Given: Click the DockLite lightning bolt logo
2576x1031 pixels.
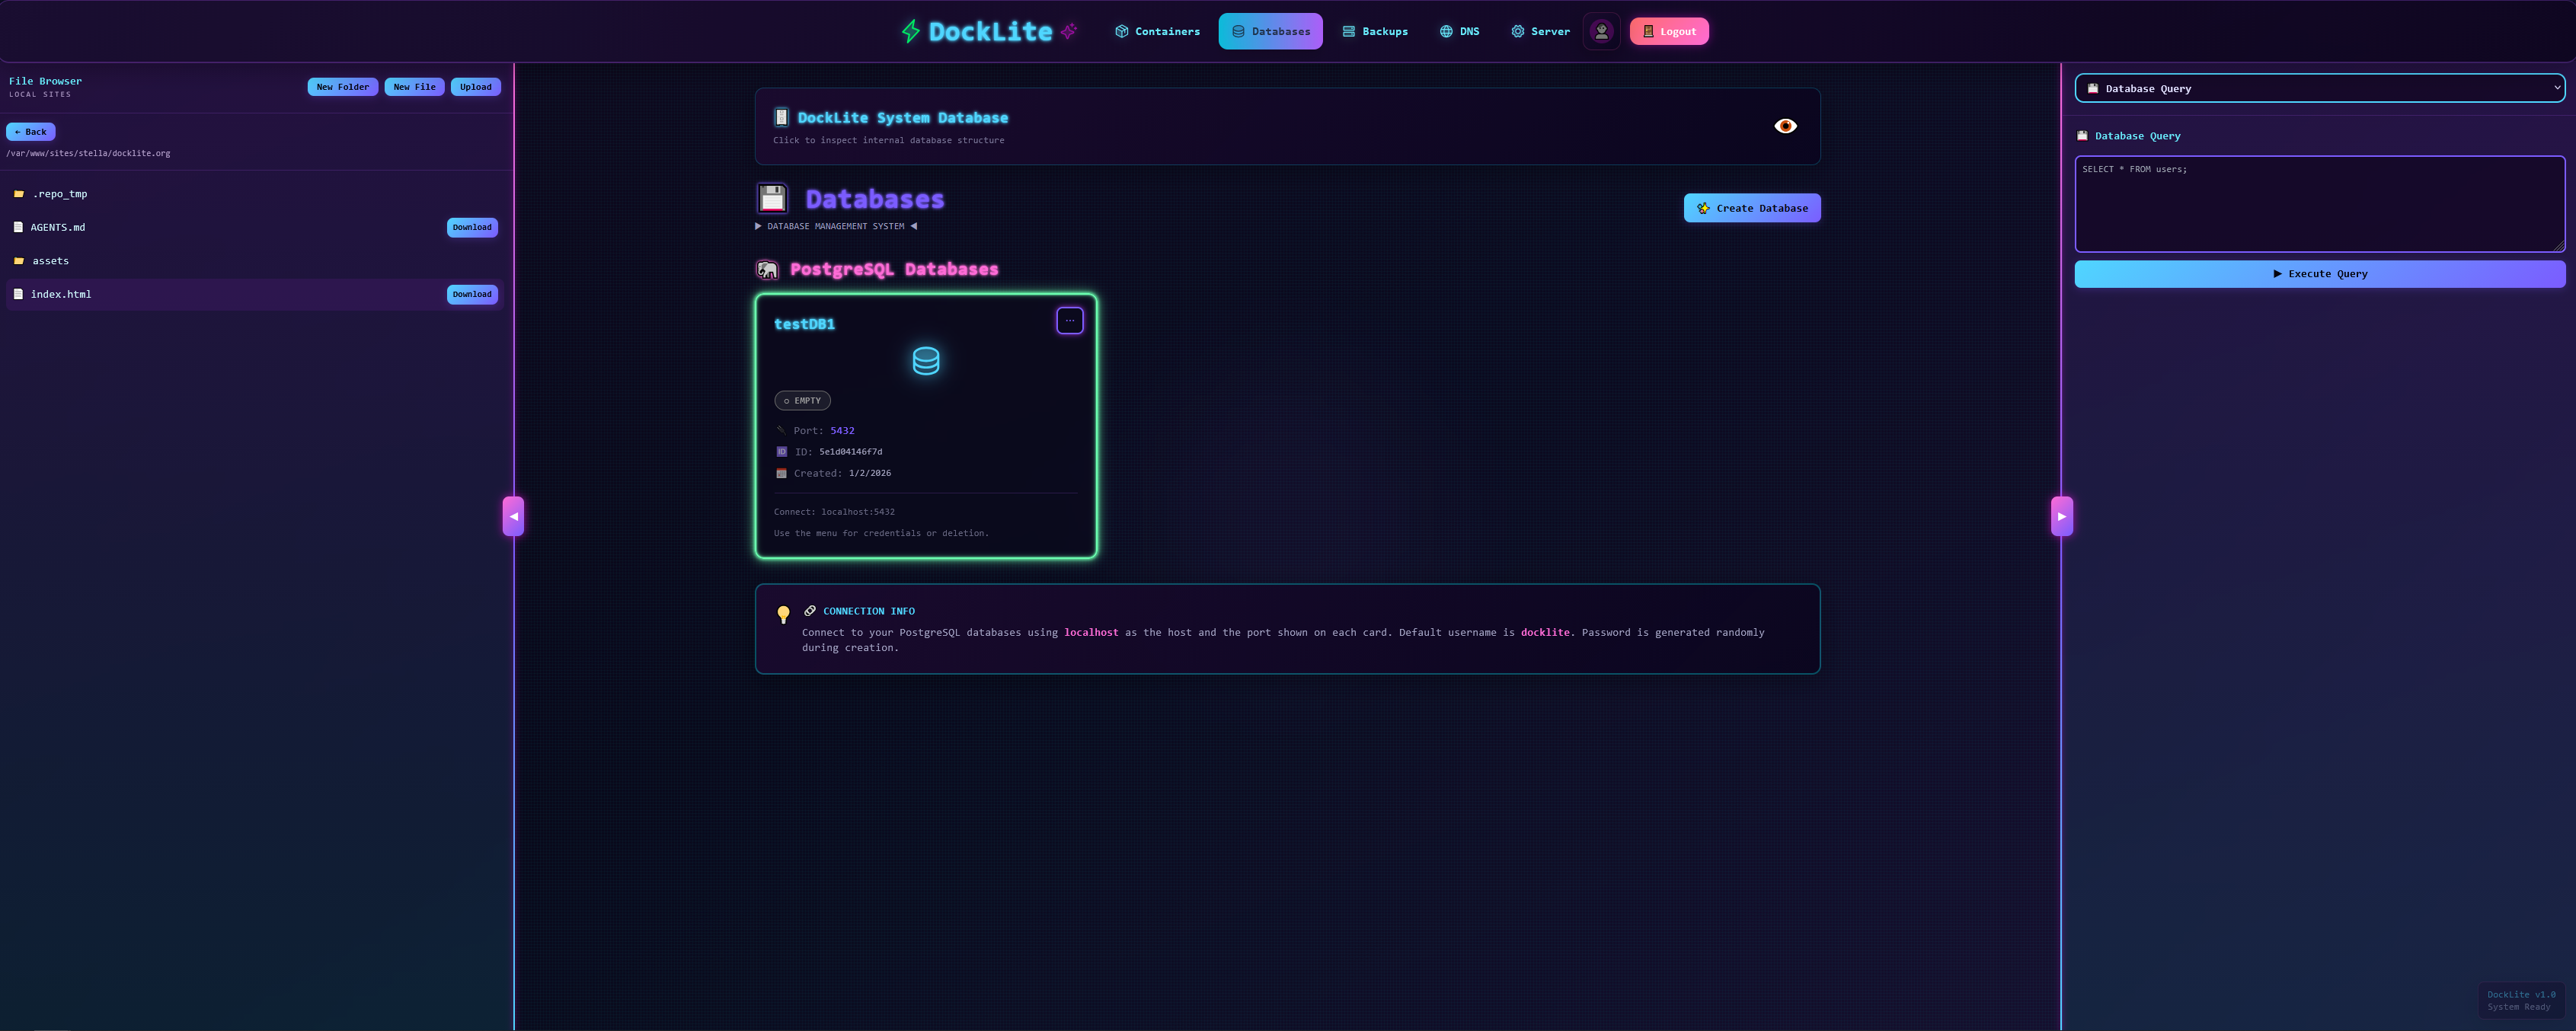Looking at the screenshot, I should click(910, 31).
